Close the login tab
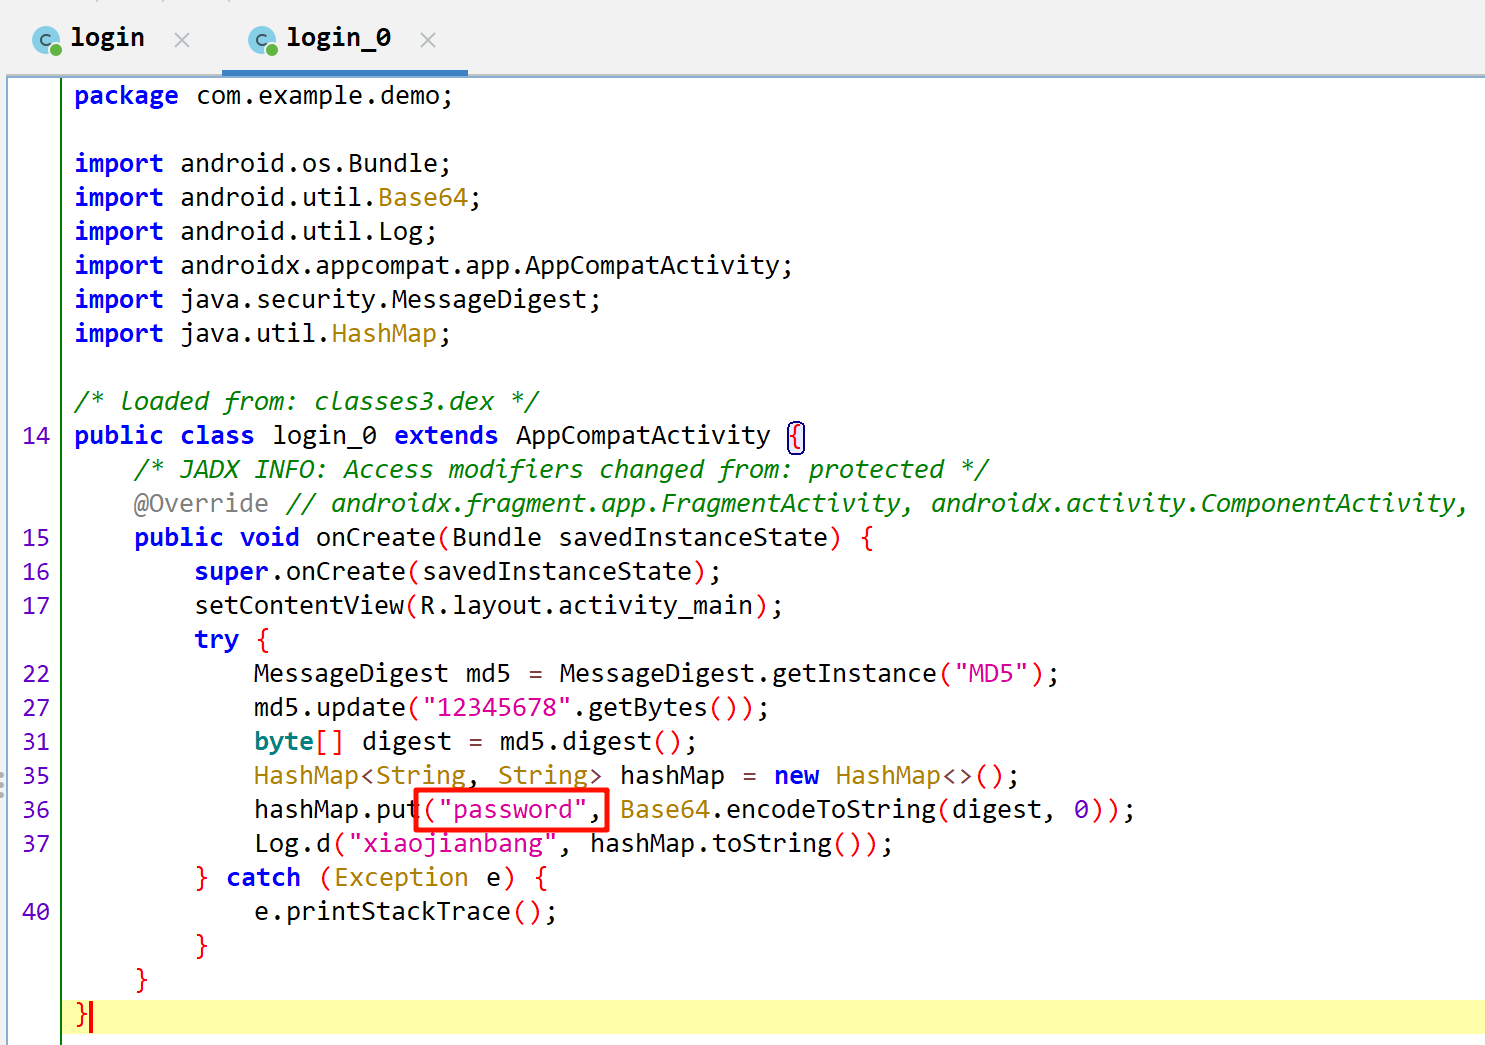Screen dimensions: 1485x1045 click(x=182, y=40)
